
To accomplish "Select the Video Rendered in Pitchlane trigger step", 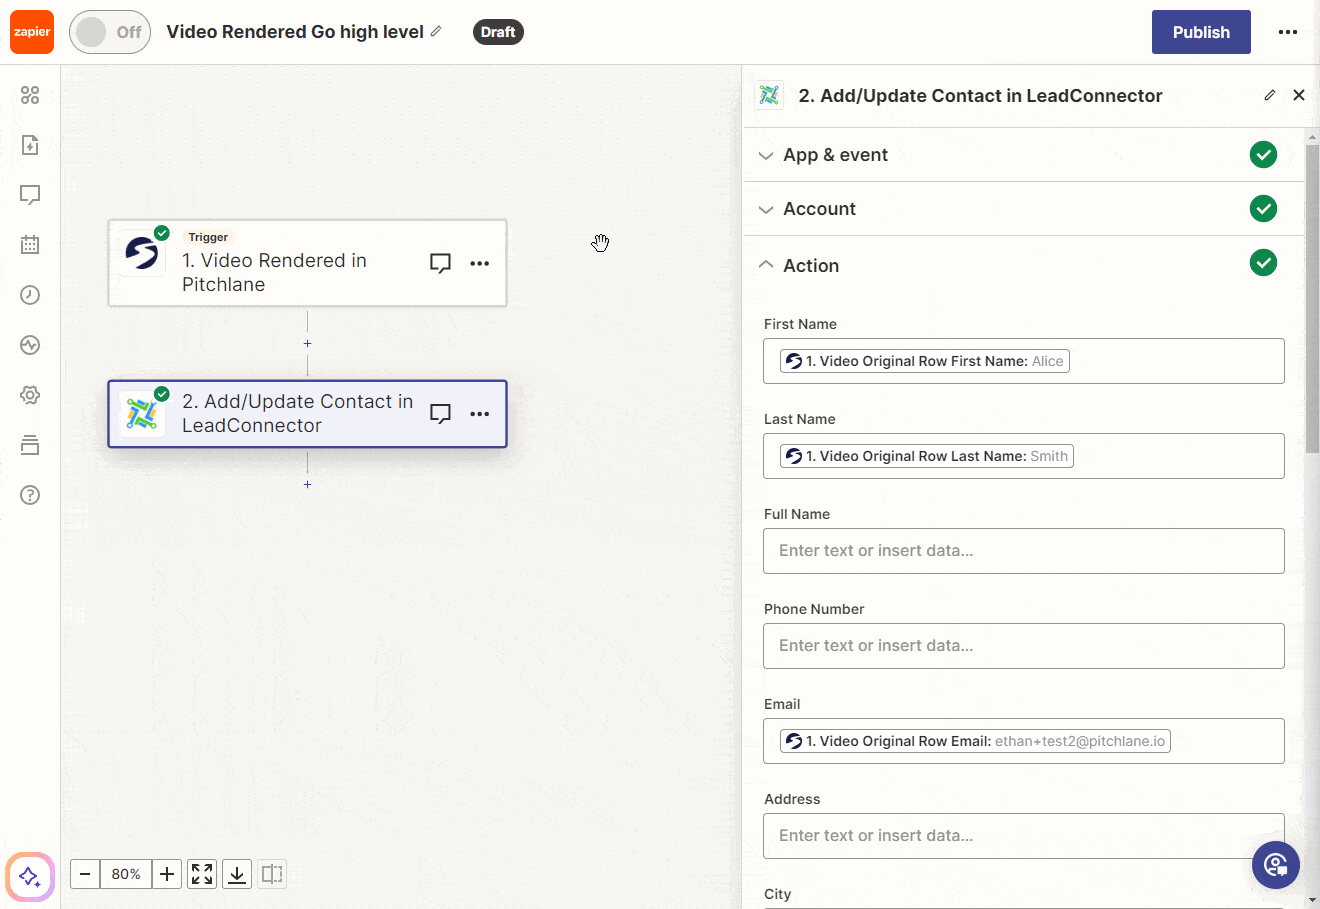I will [x=307, y=263].
